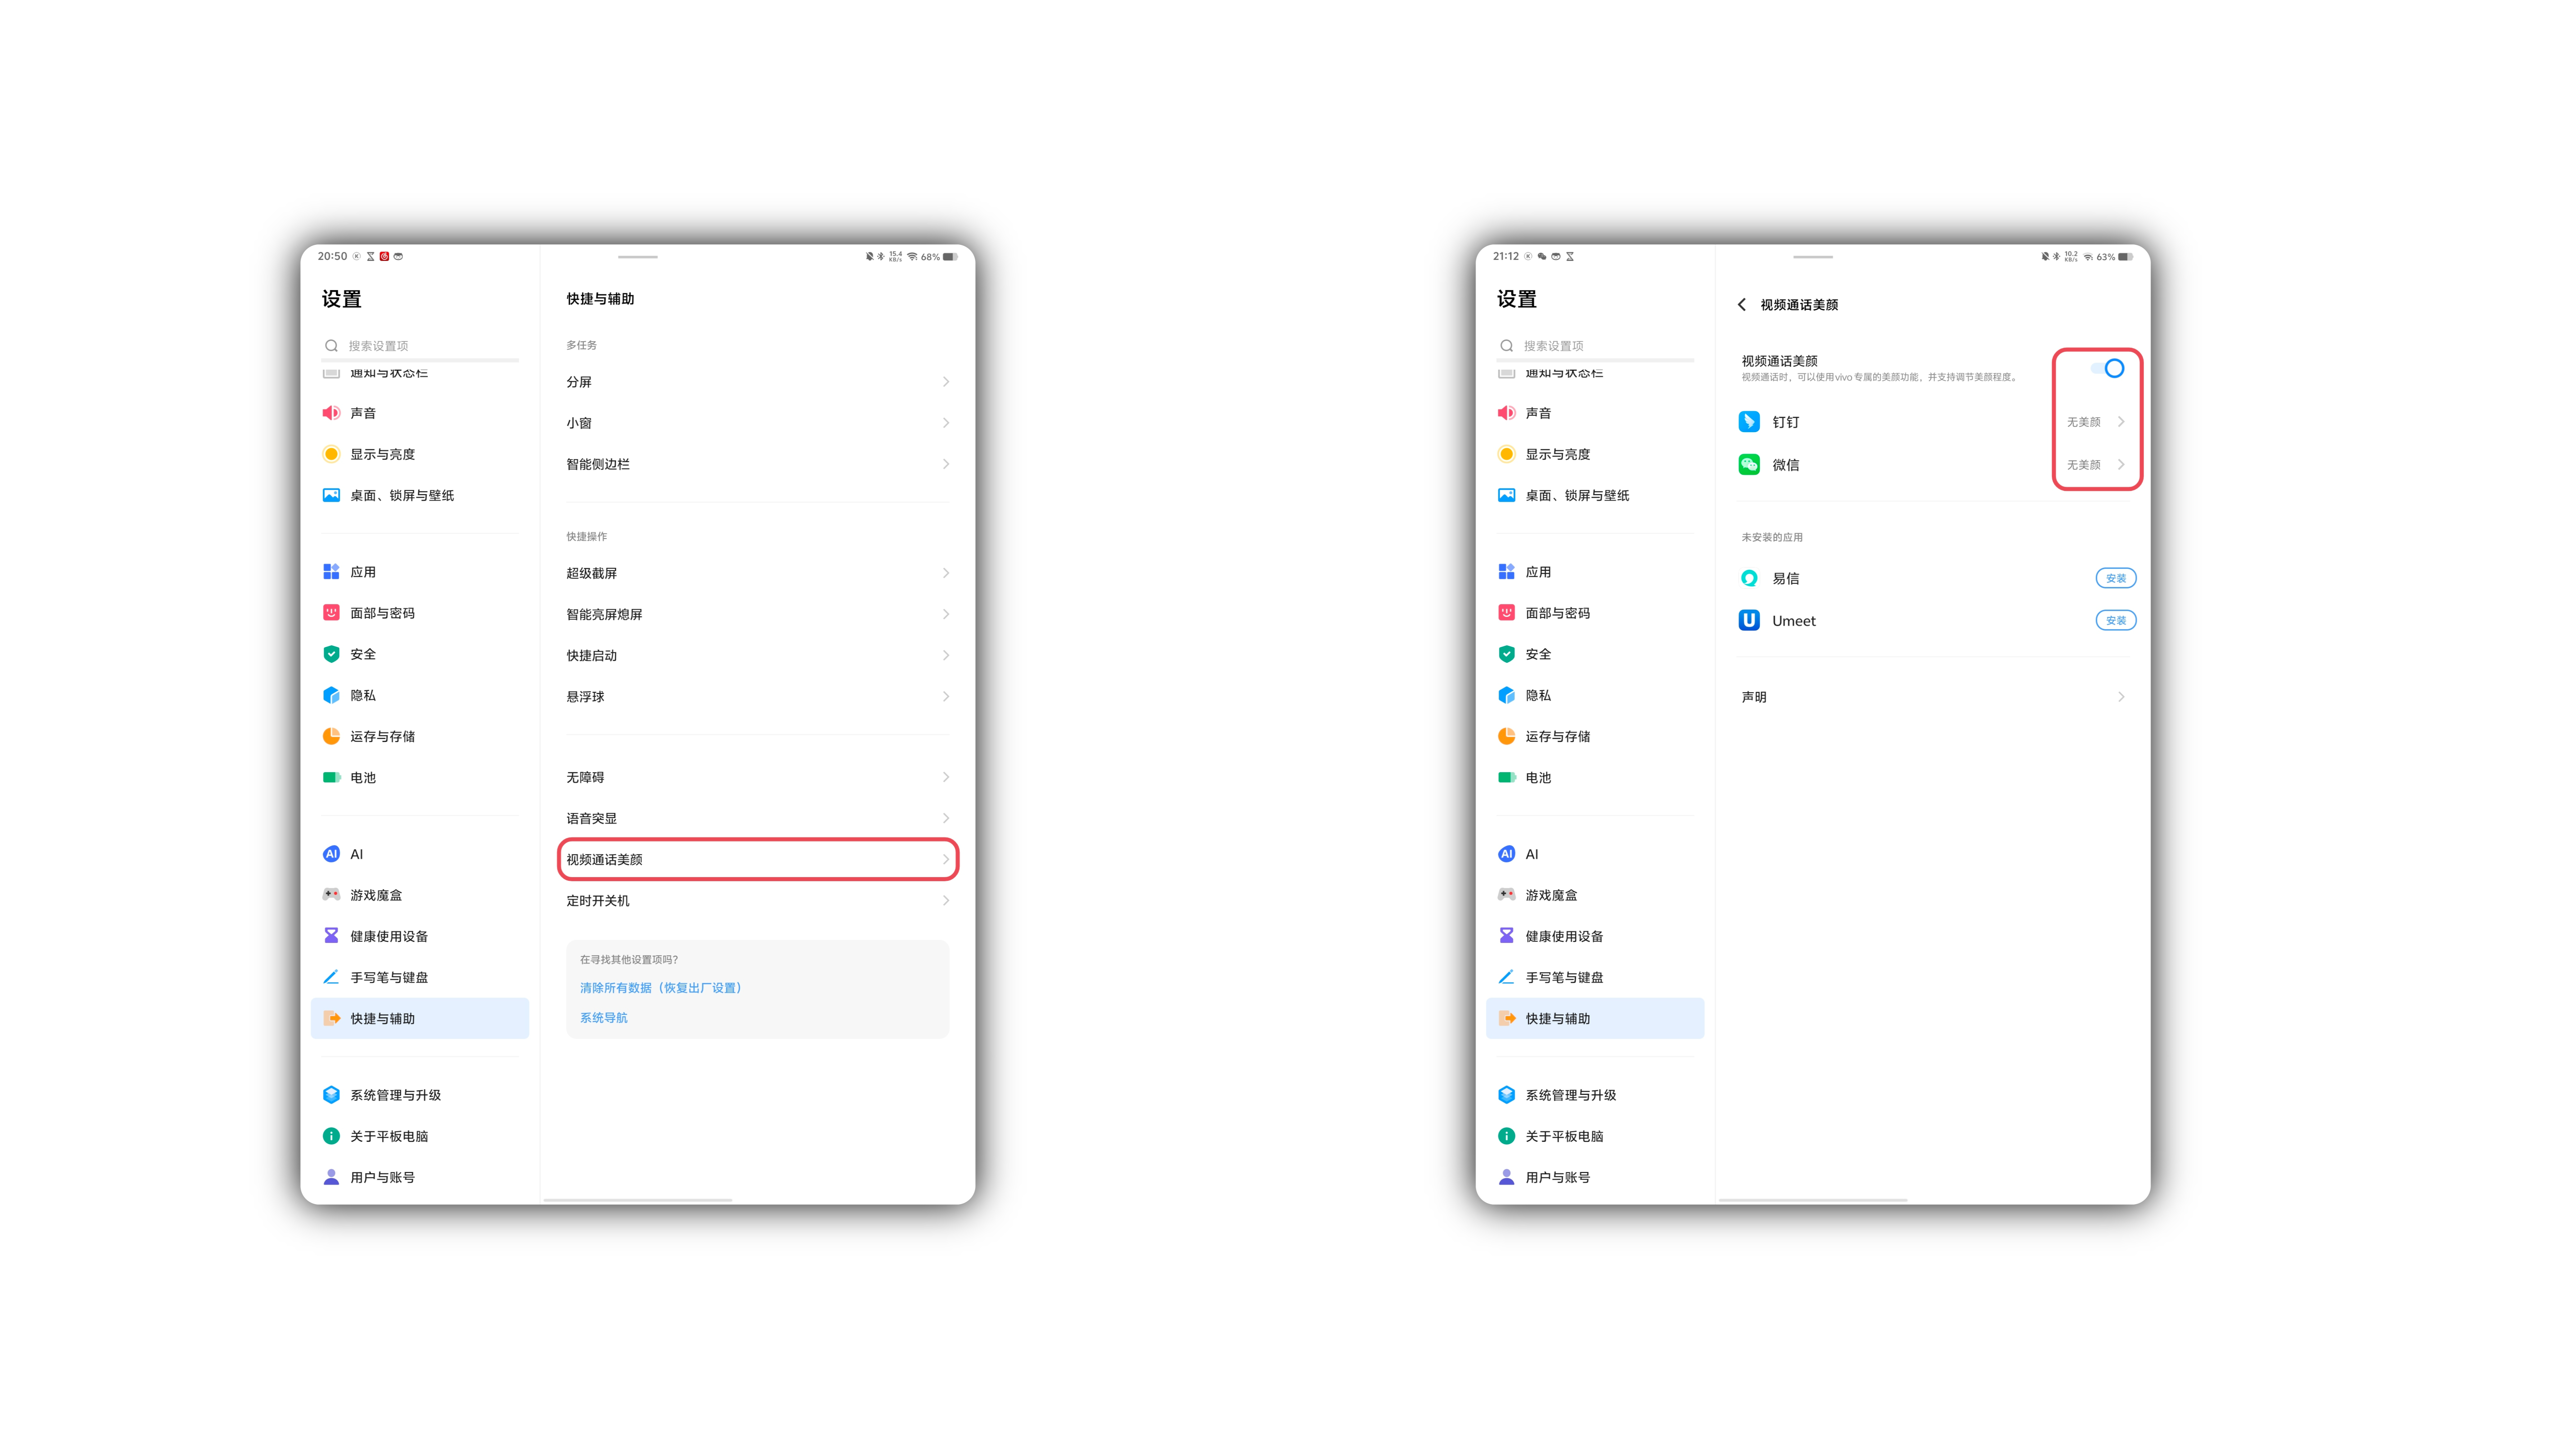Viewport: 2576px width, 1449px height.
Task: Open 智能亮屏熄屏 settings entry
Action: coord(758,614)
